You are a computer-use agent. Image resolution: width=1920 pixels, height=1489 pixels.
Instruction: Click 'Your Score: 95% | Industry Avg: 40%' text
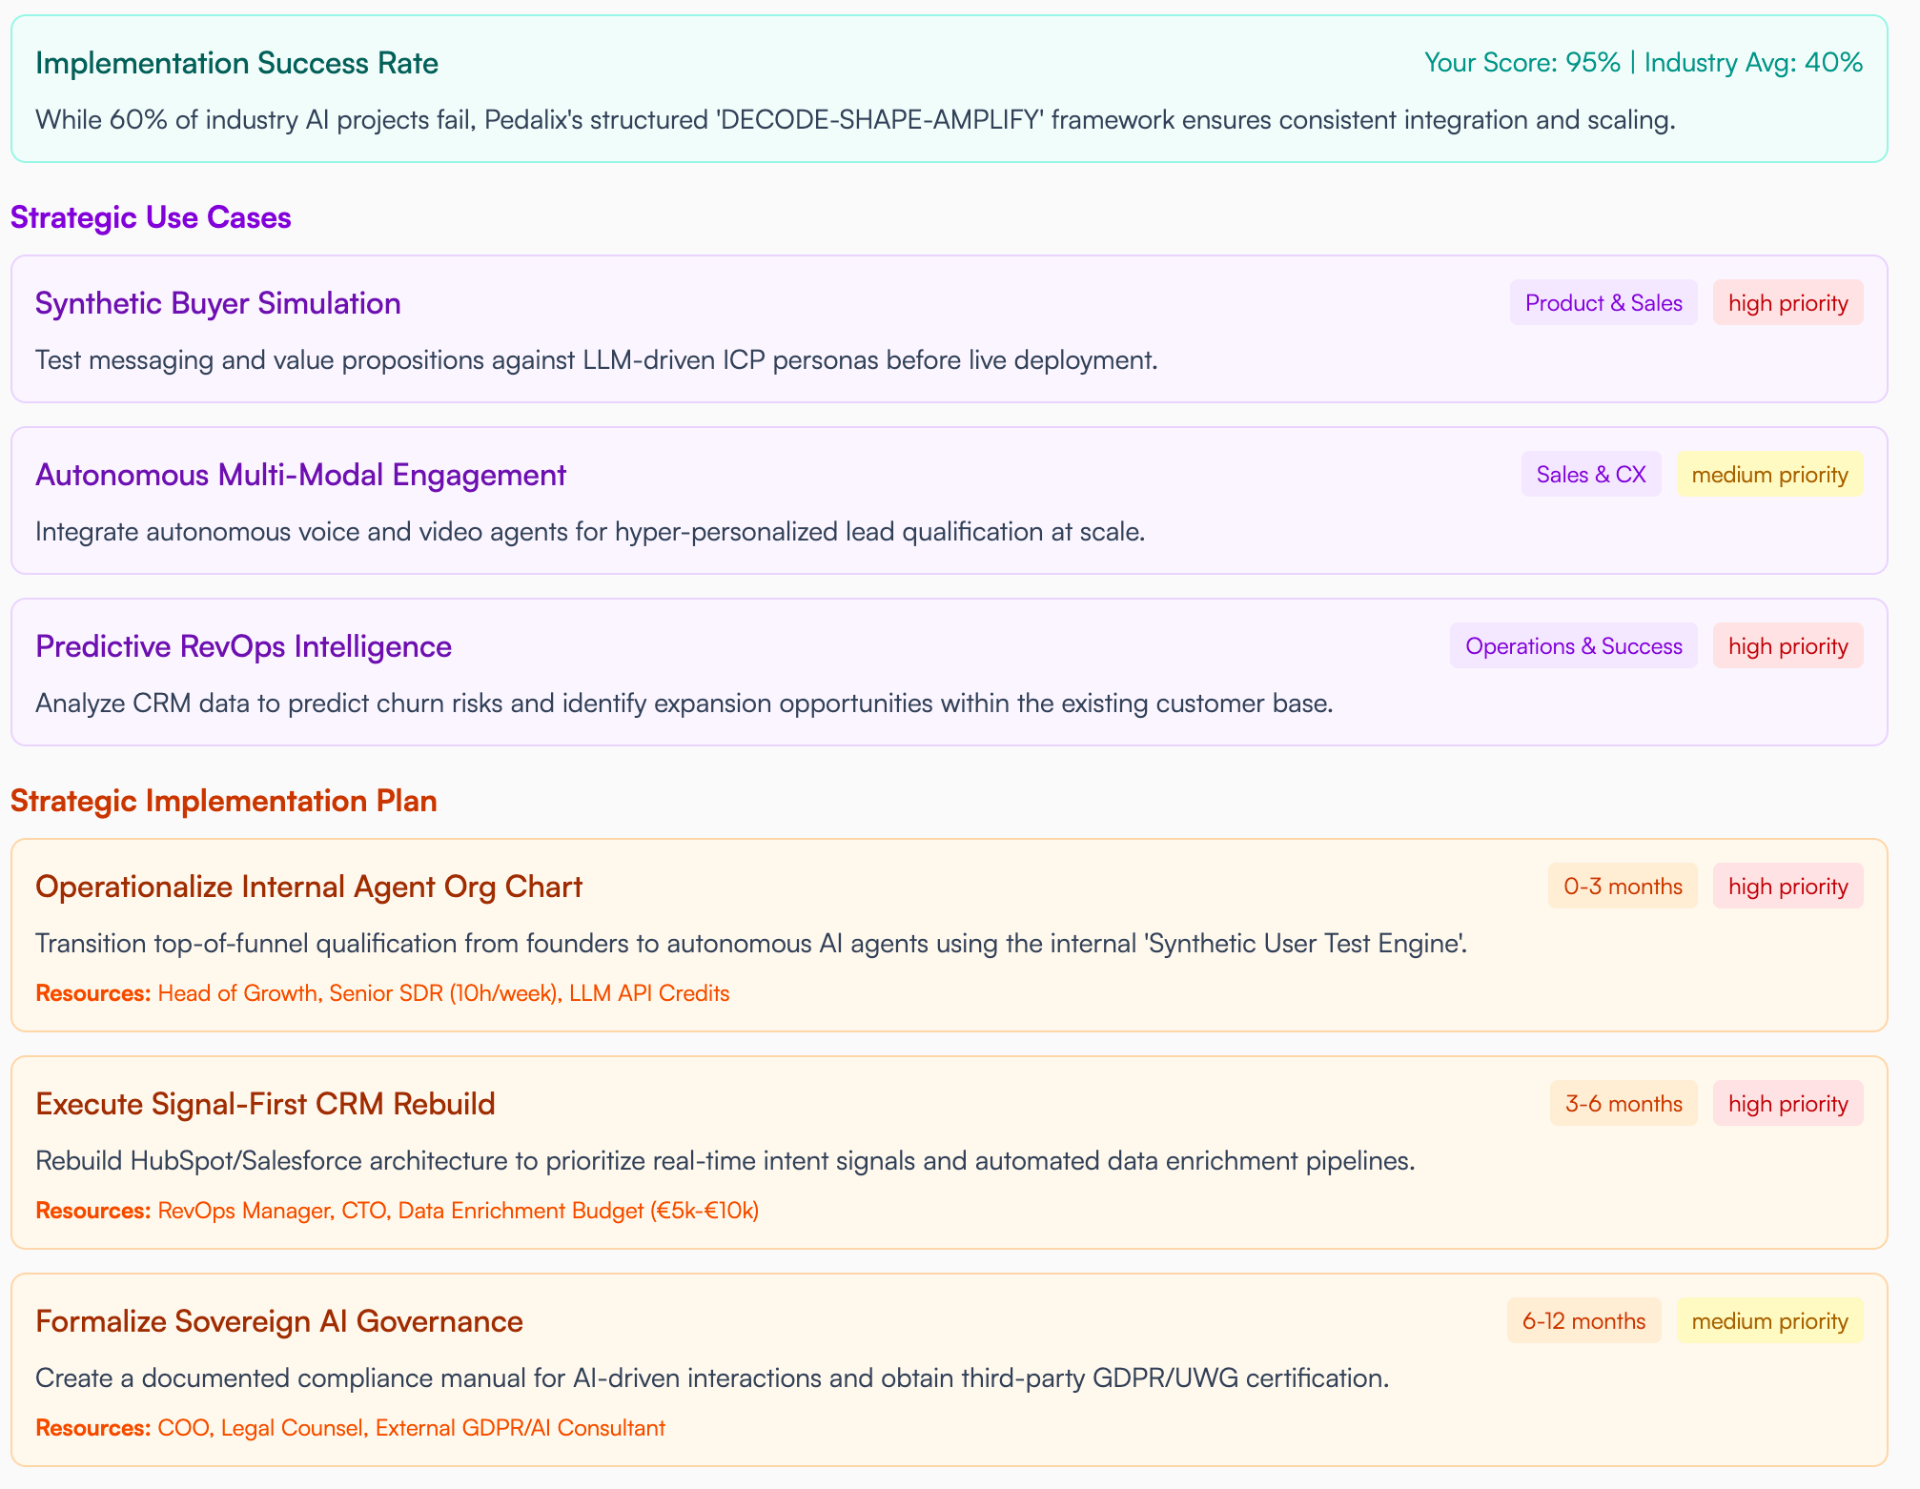(x=1643, y=62)
